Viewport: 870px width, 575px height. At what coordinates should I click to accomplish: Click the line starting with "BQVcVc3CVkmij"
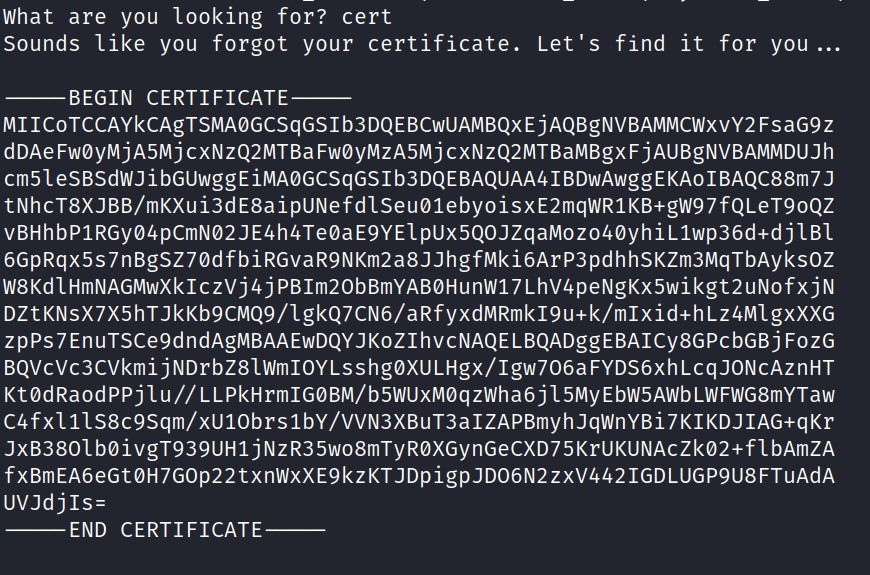(418, 368)
